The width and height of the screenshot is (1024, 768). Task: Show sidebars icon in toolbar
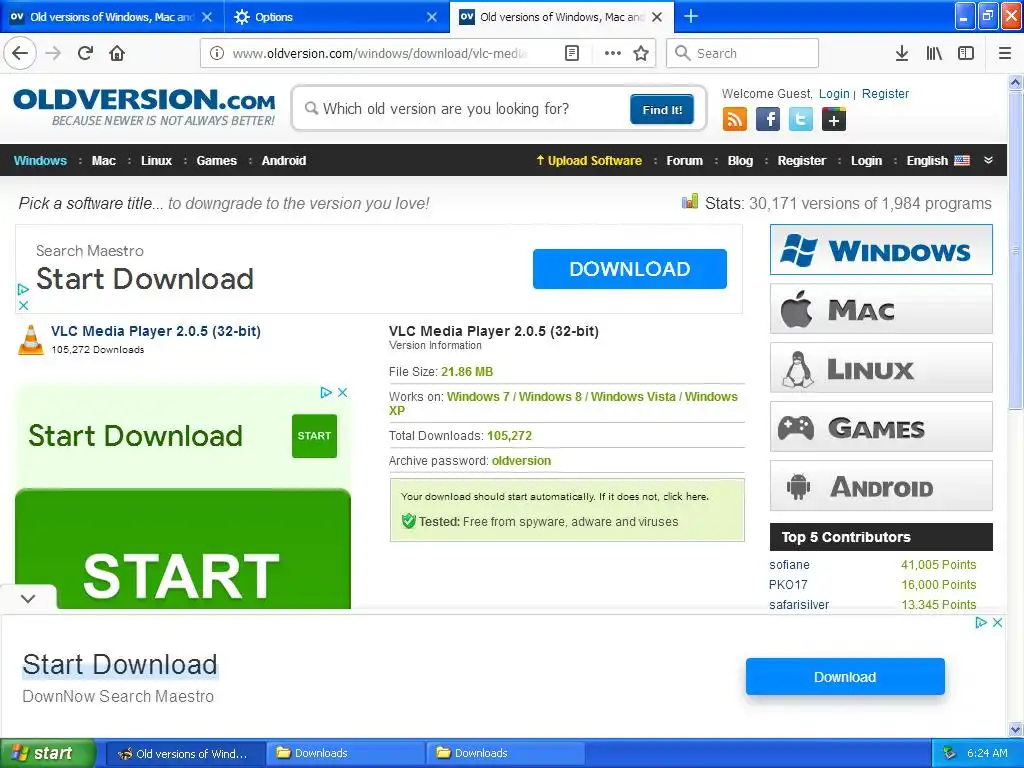[966, 53]
